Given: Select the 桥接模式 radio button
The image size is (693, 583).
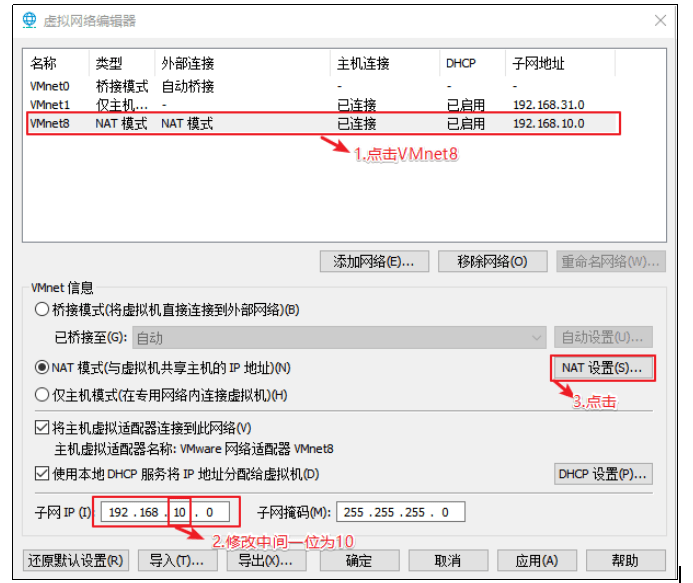Looking at the screenshot, I should click(x=42, y=310).
